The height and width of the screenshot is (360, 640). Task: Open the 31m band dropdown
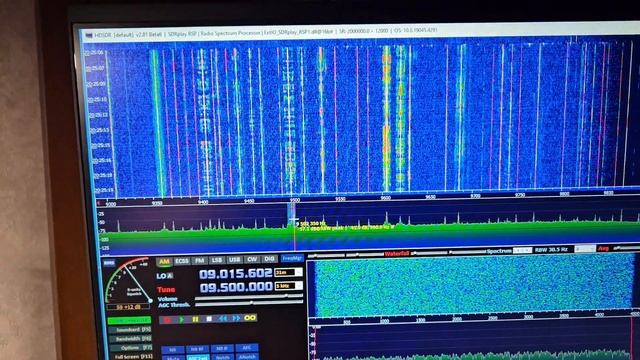click(x=289, y=272)
